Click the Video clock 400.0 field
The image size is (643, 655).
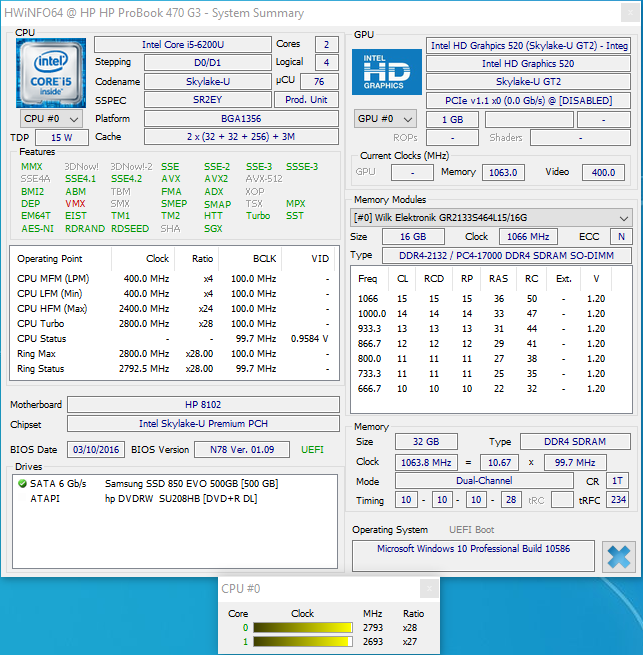tap(603, 173)
